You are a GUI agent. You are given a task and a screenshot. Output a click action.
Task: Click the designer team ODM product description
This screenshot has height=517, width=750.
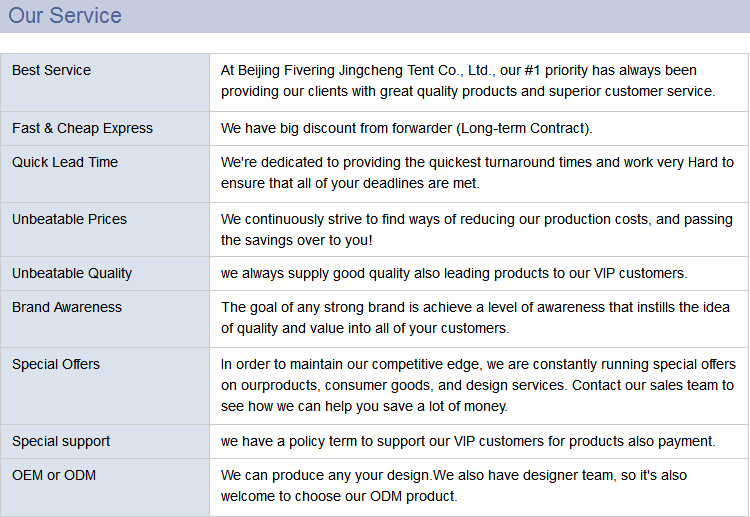click(x=454, y=486)
